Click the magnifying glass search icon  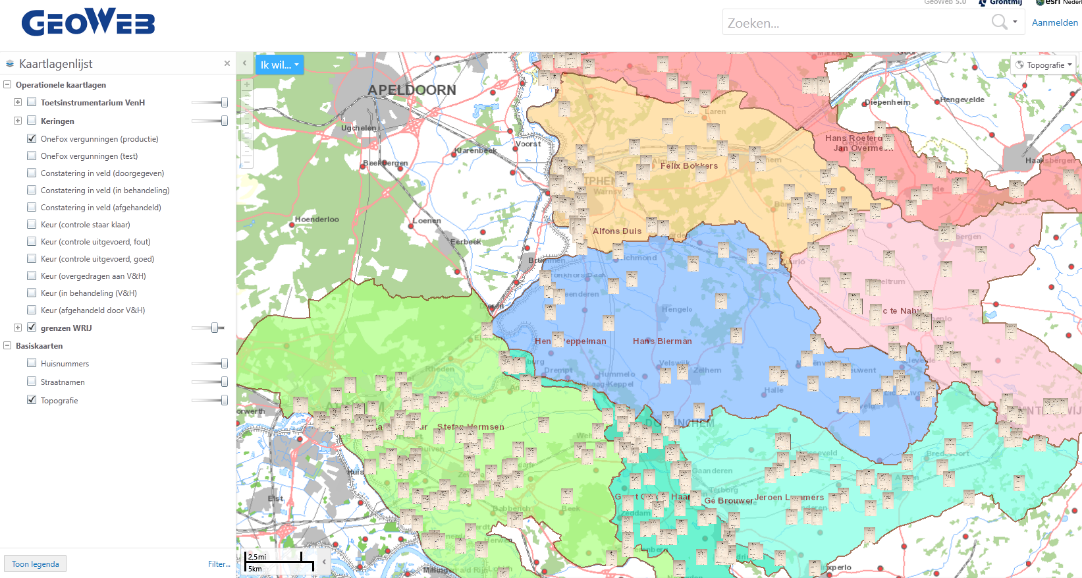click(x=999, y=22)
